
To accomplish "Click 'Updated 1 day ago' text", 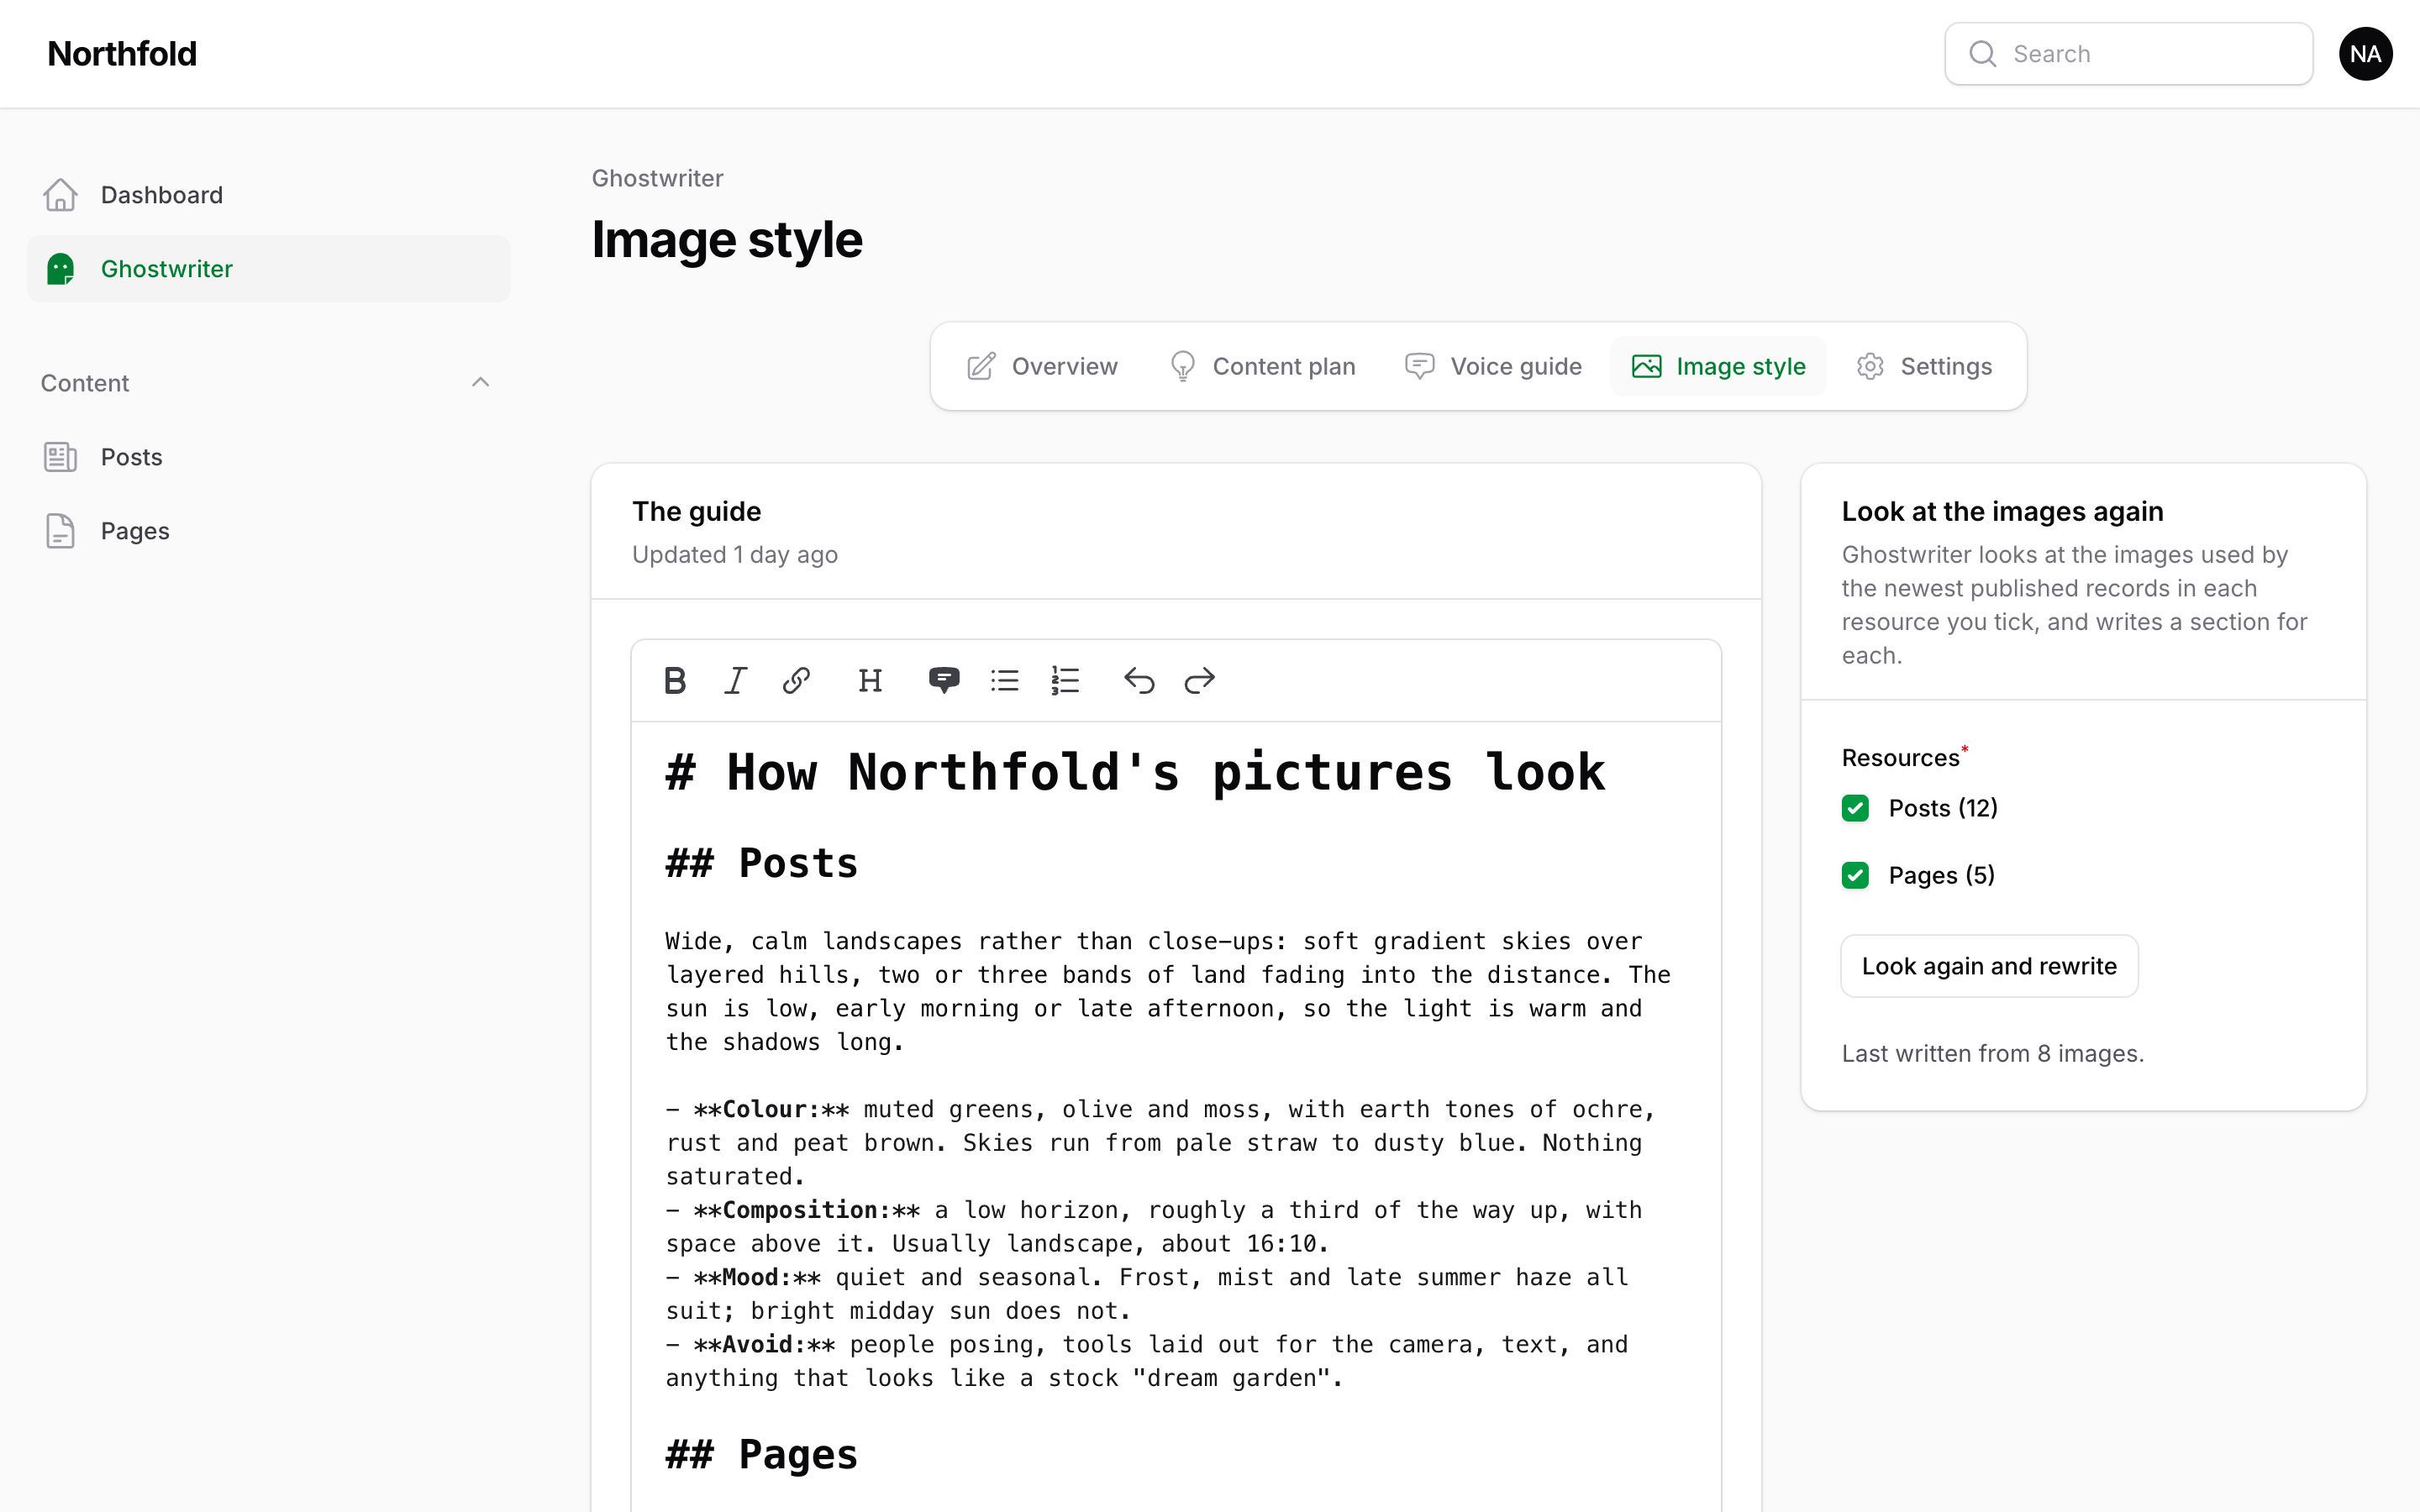I will pos(735,555).
